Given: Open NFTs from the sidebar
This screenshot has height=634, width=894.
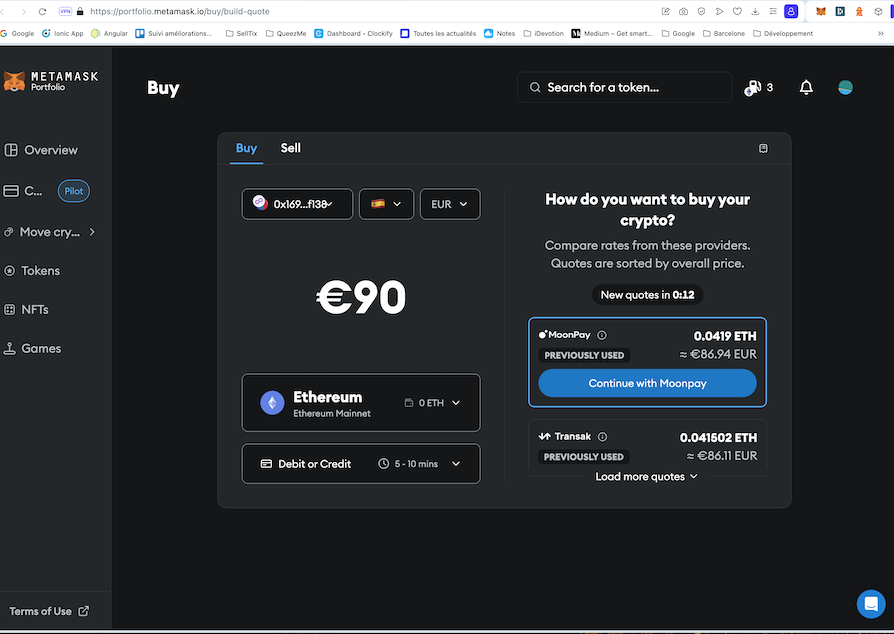Looking at the screenshot, I should click(x=35, y=310).
